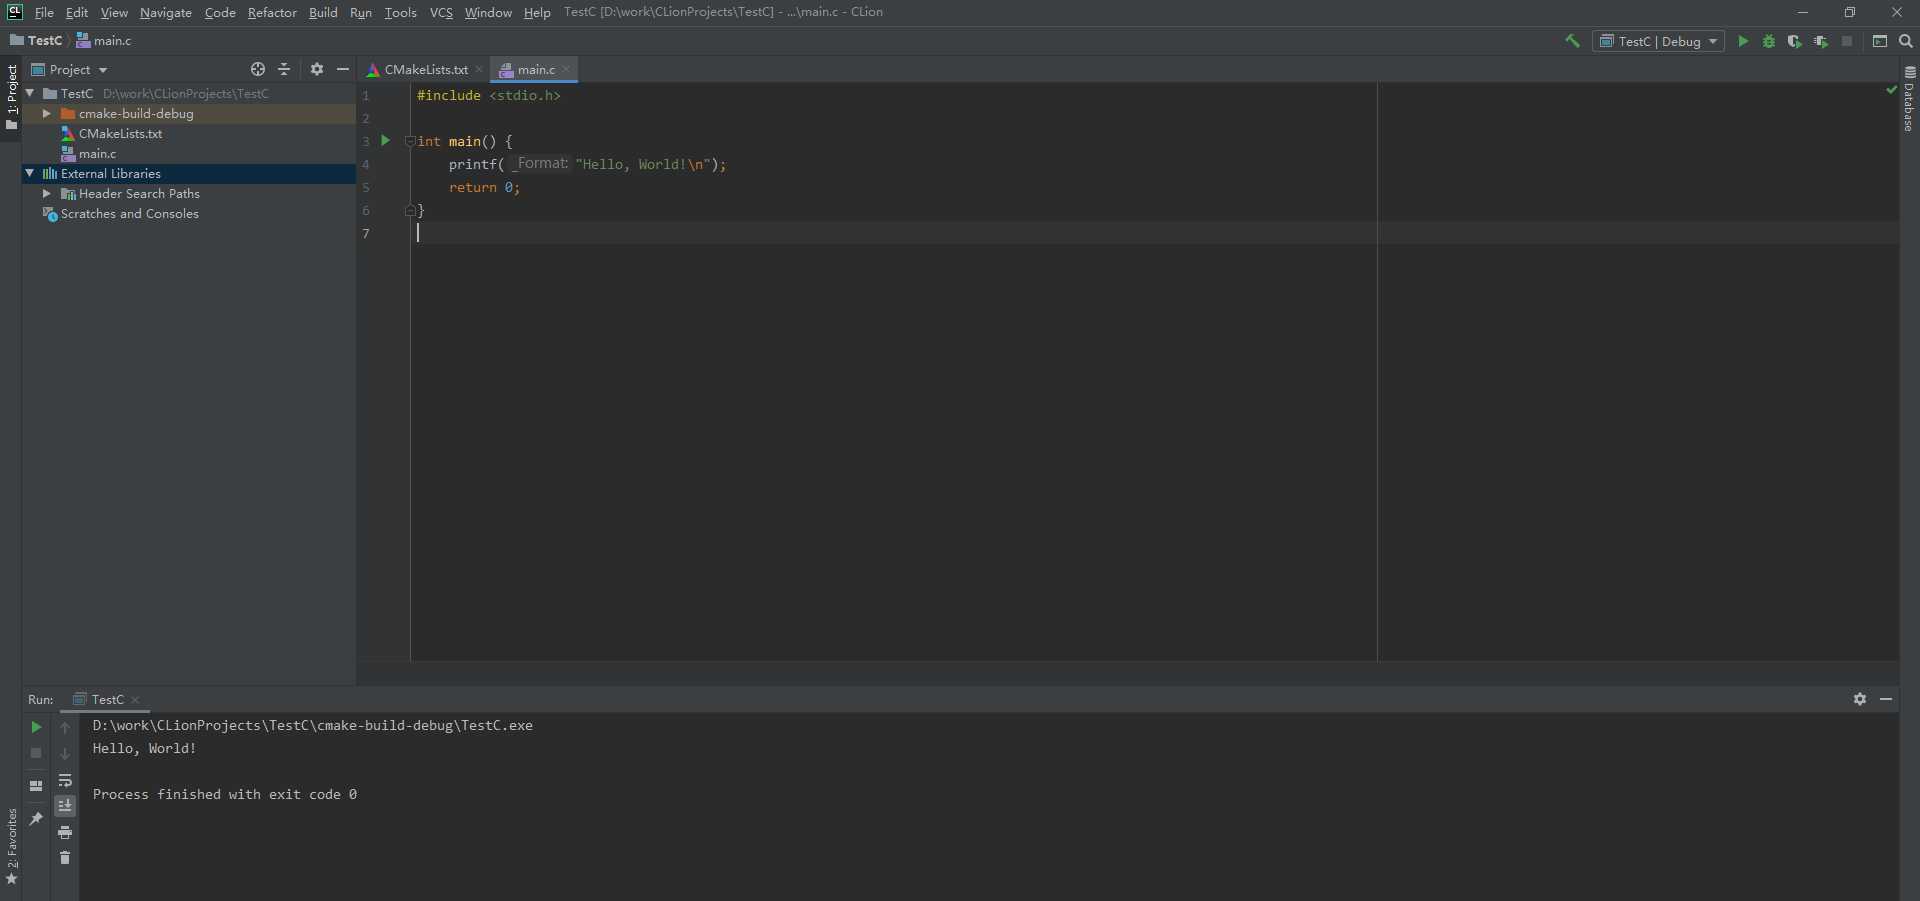Close the TestC run tab
Image resolution: width=1920 pixels, height=901 pixels.
pos(135,699)
